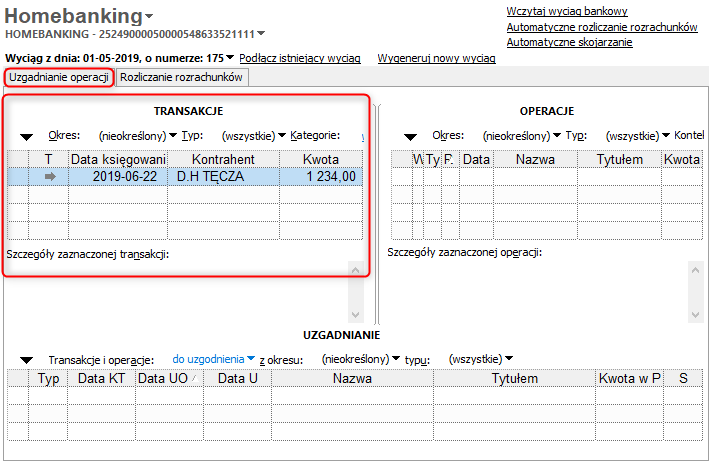
Task: Switch to 'Uzgadnianie operacji' tab
Action: point(59,77)
